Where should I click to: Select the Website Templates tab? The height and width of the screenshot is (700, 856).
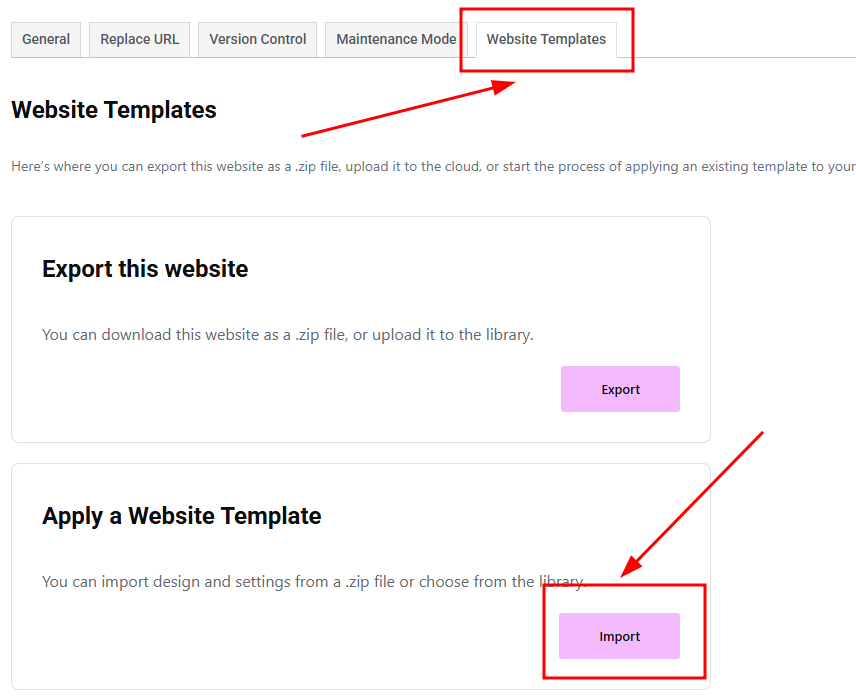click(x=546, y=39)
